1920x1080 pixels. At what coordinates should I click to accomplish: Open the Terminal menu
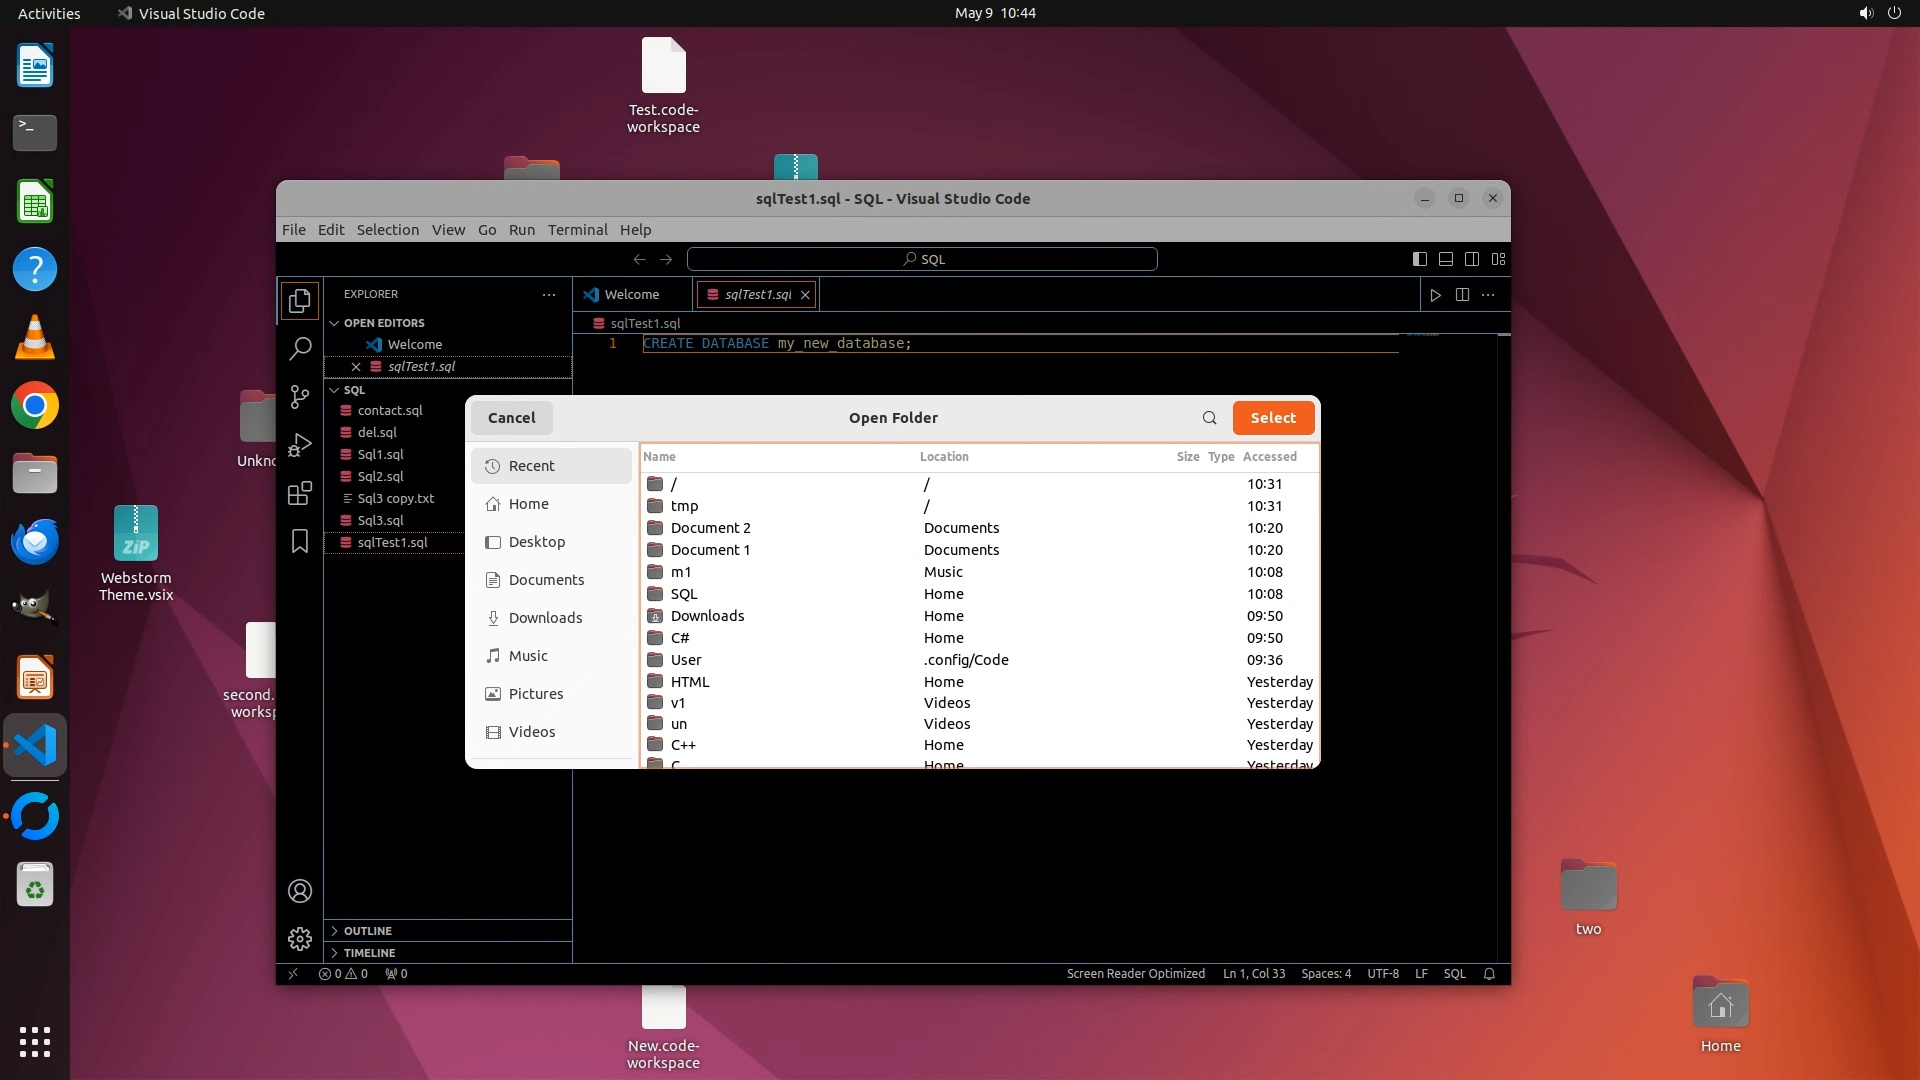pos(577,230)
